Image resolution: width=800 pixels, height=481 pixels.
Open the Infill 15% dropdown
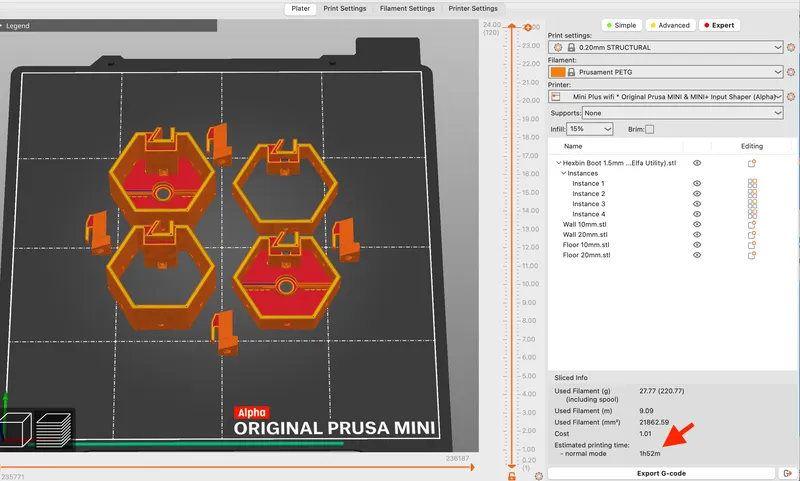590,129
